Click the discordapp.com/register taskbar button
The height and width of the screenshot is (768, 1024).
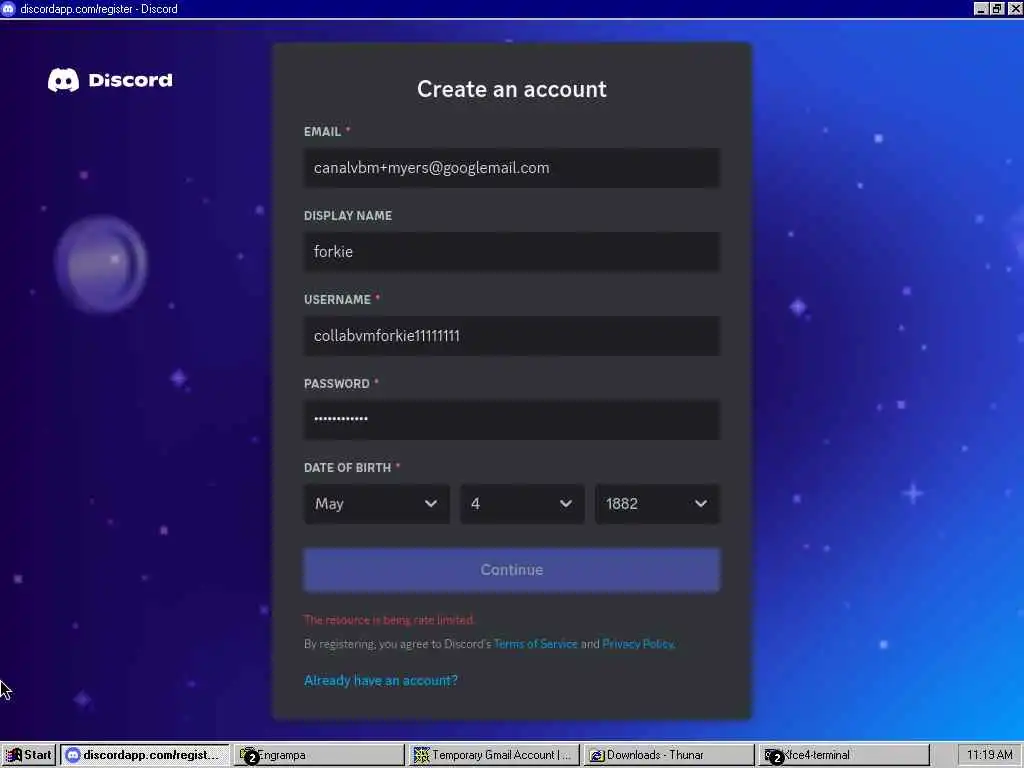145,755
